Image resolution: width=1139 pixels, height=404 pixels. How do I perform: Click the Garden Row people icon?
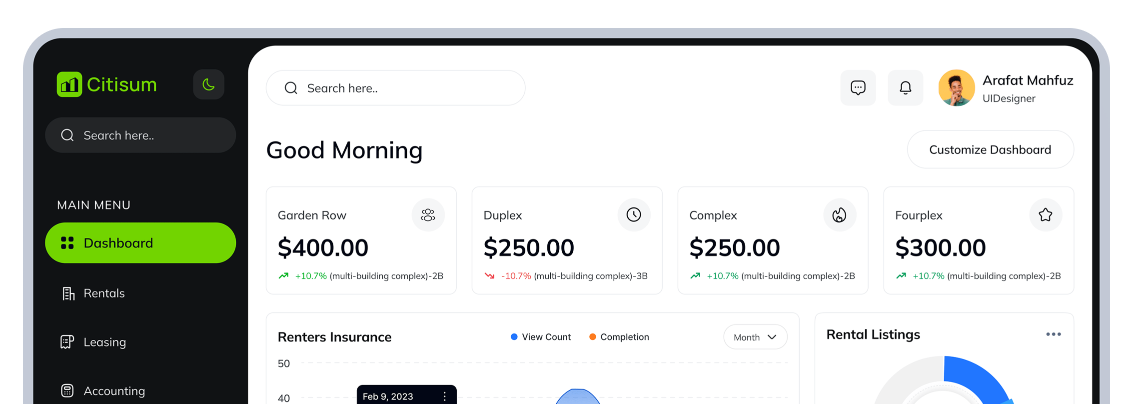[x=428, y=215]
